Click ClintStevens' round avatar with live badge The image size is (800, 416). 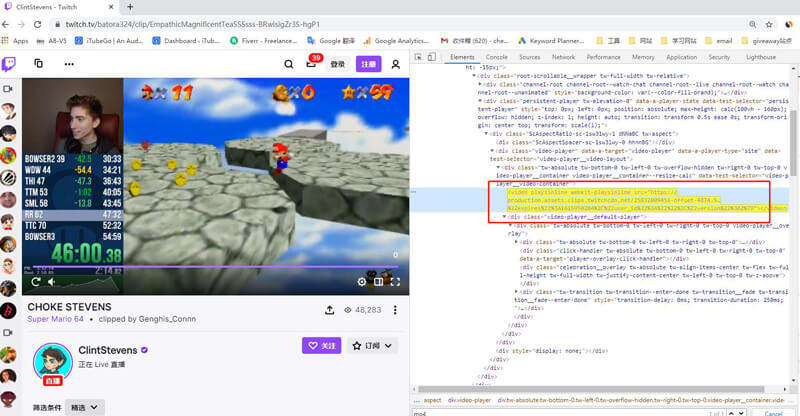[x=53, y=363]
